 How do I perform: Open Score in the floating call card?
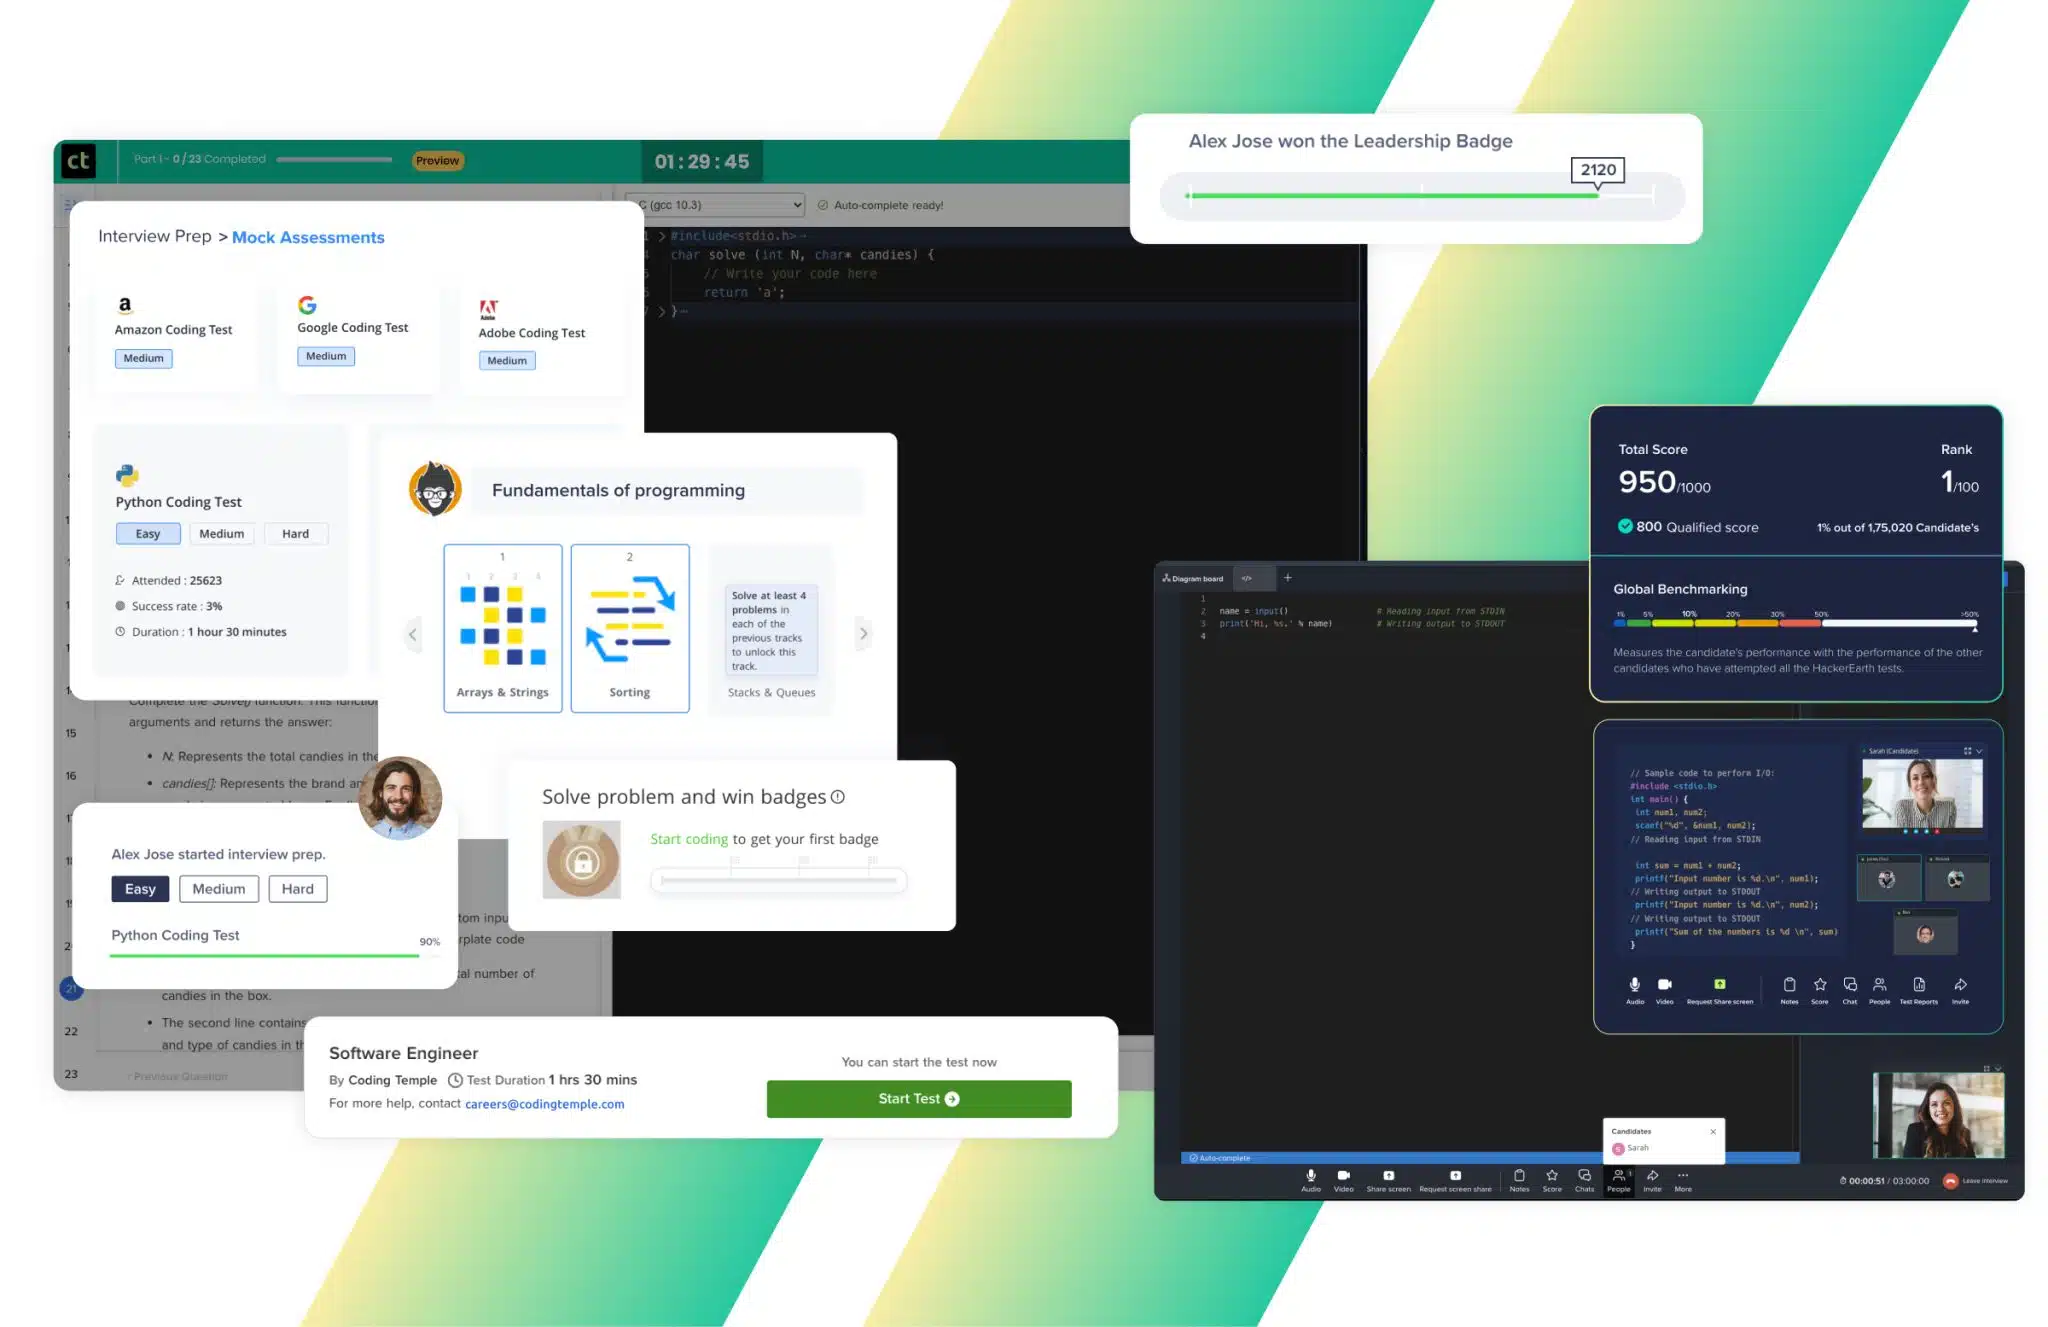tap(1820, 989)
